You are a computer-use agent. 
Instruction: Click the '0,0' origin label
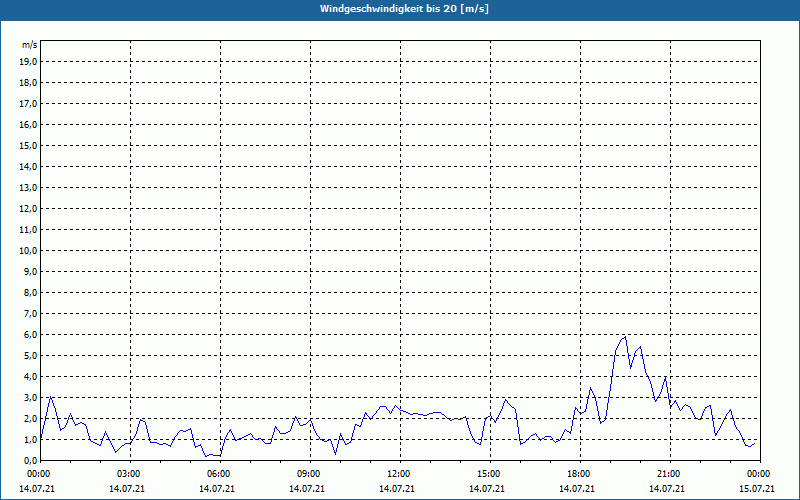click(x=30, y=460)
